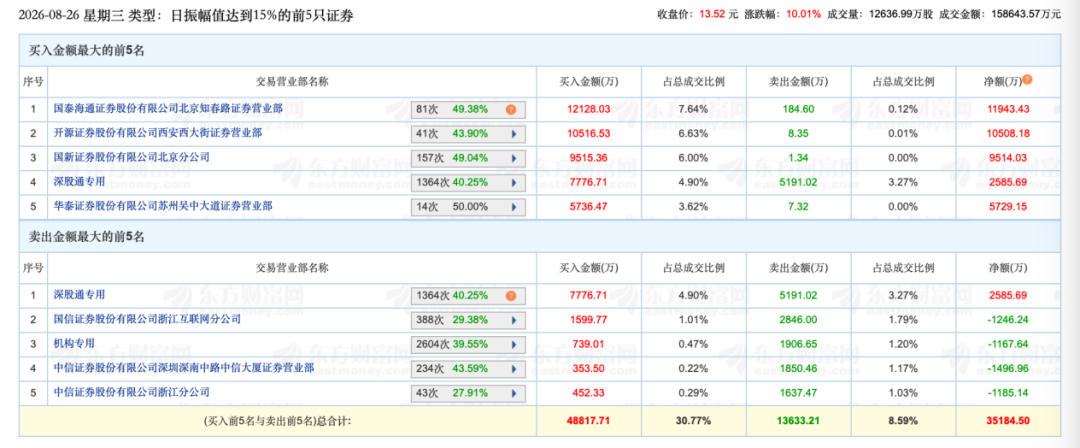Click the buy amount 452.33
The height and width of the screenshot is (448, 1080).
pyautogui.click(x=589, y=393)
